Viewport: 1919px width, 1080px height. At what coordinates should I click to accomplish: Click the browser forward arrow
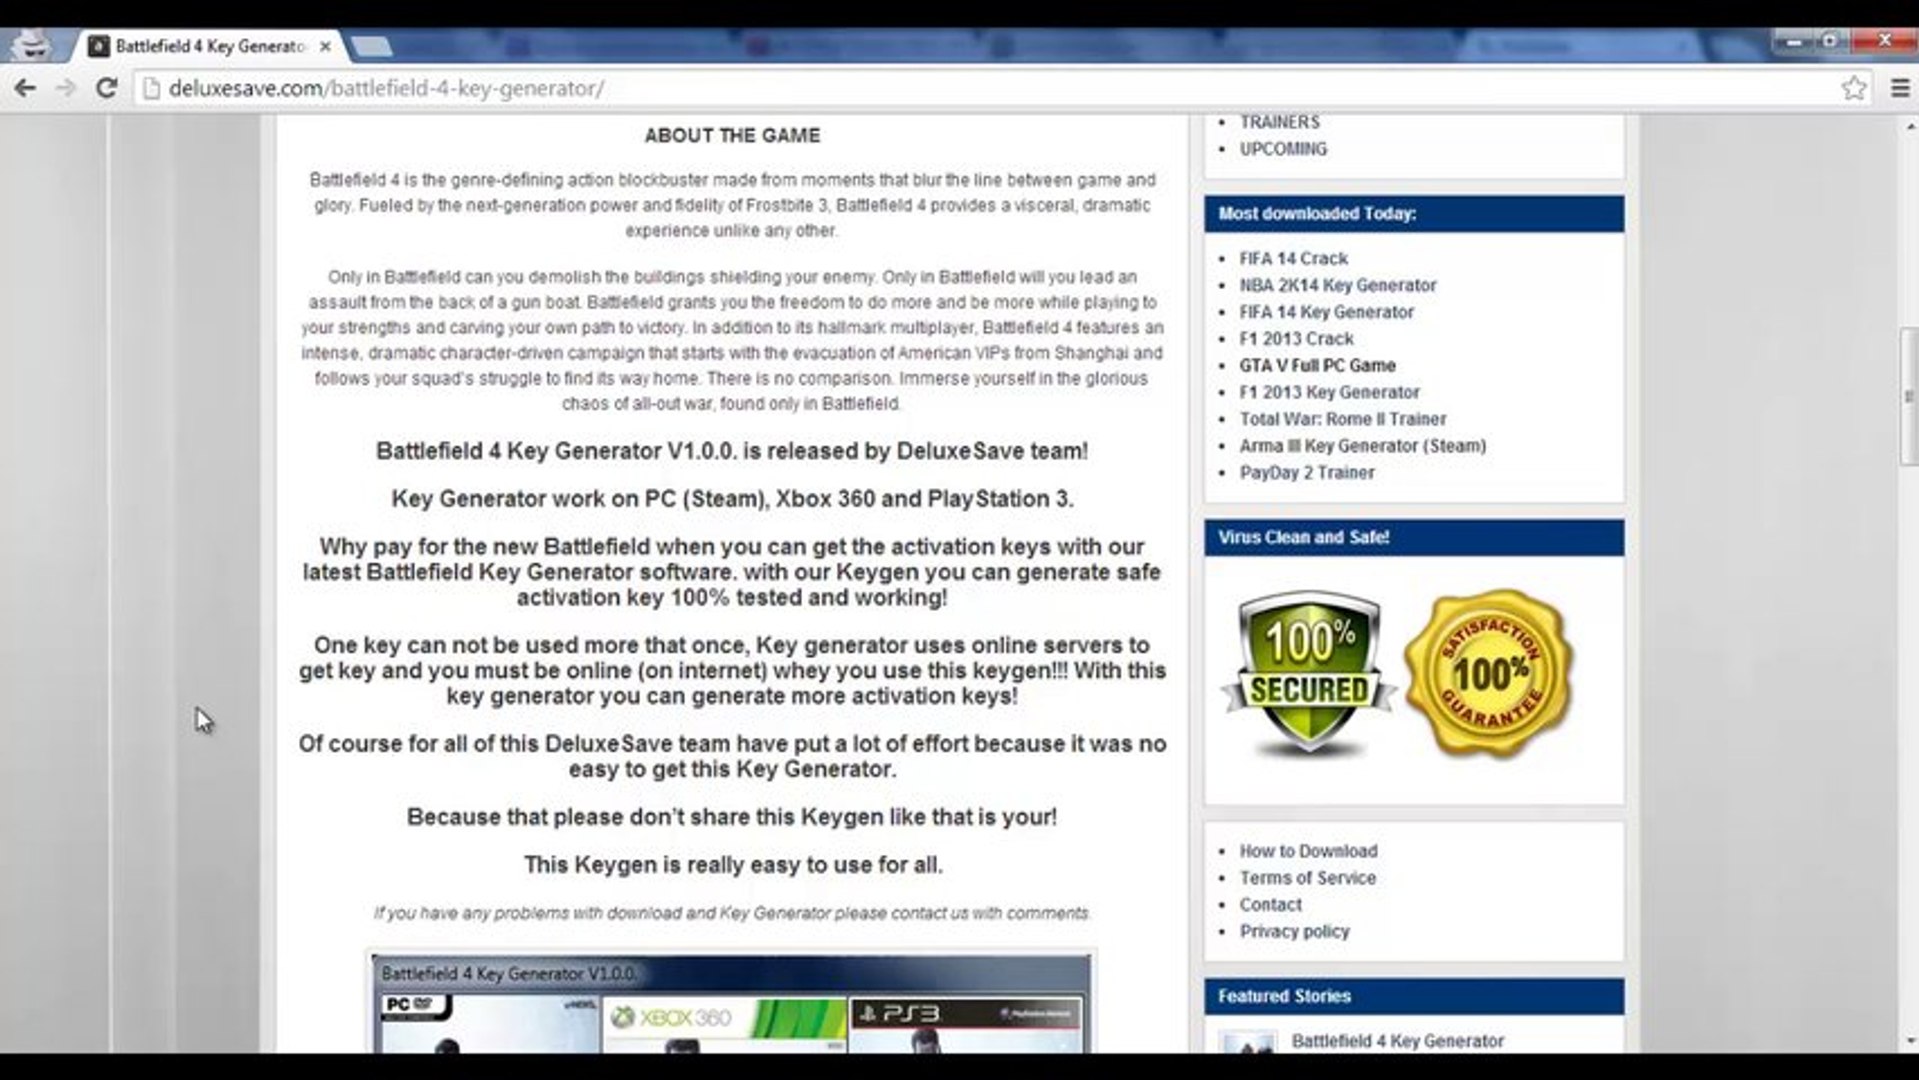point(66,88)
